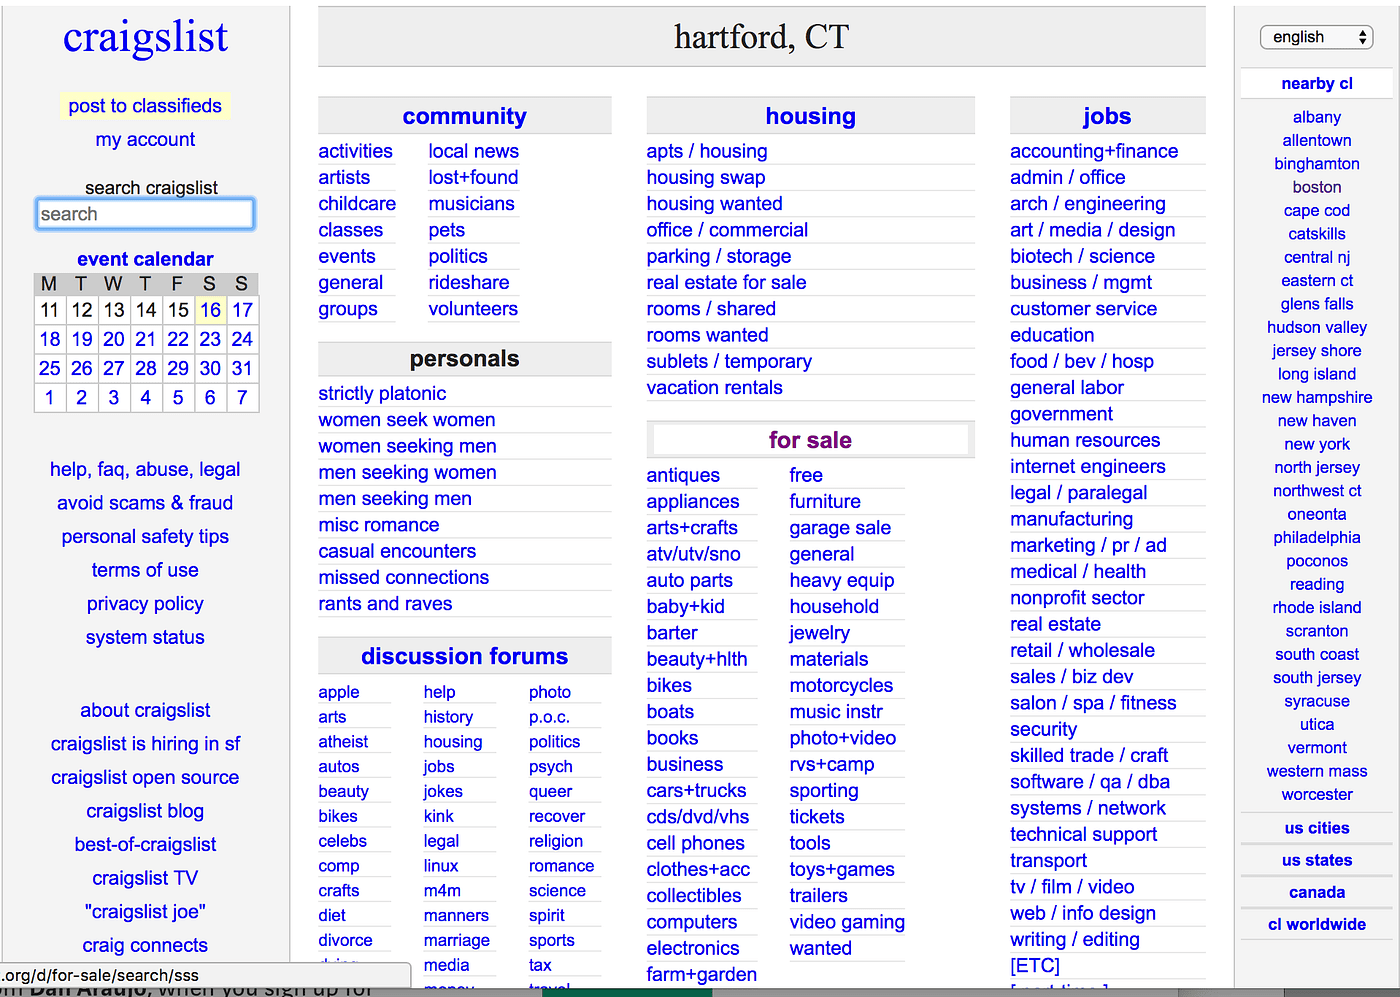The width and height of the screenshot is (1400, 997).
Task: Open the free stuff listings
Action: [x=806, y=475]
